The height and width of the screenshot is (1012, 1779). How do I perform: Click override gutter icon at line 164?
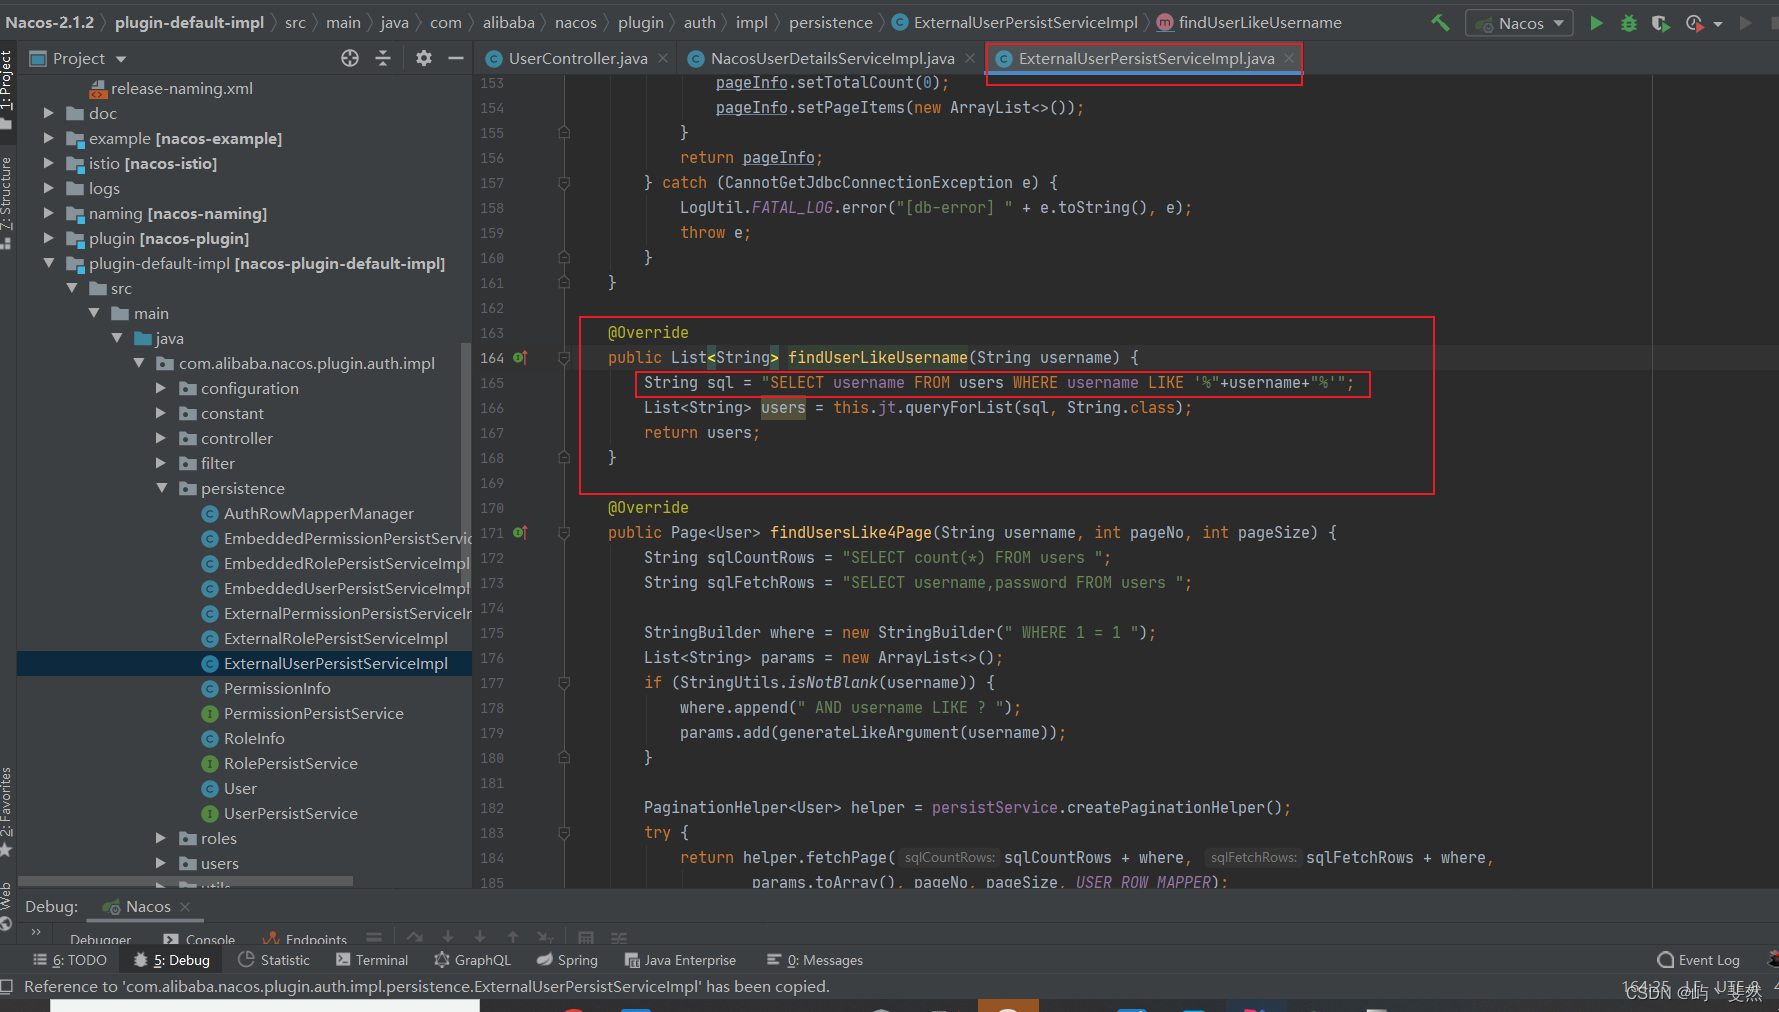(x=520, y=357)
